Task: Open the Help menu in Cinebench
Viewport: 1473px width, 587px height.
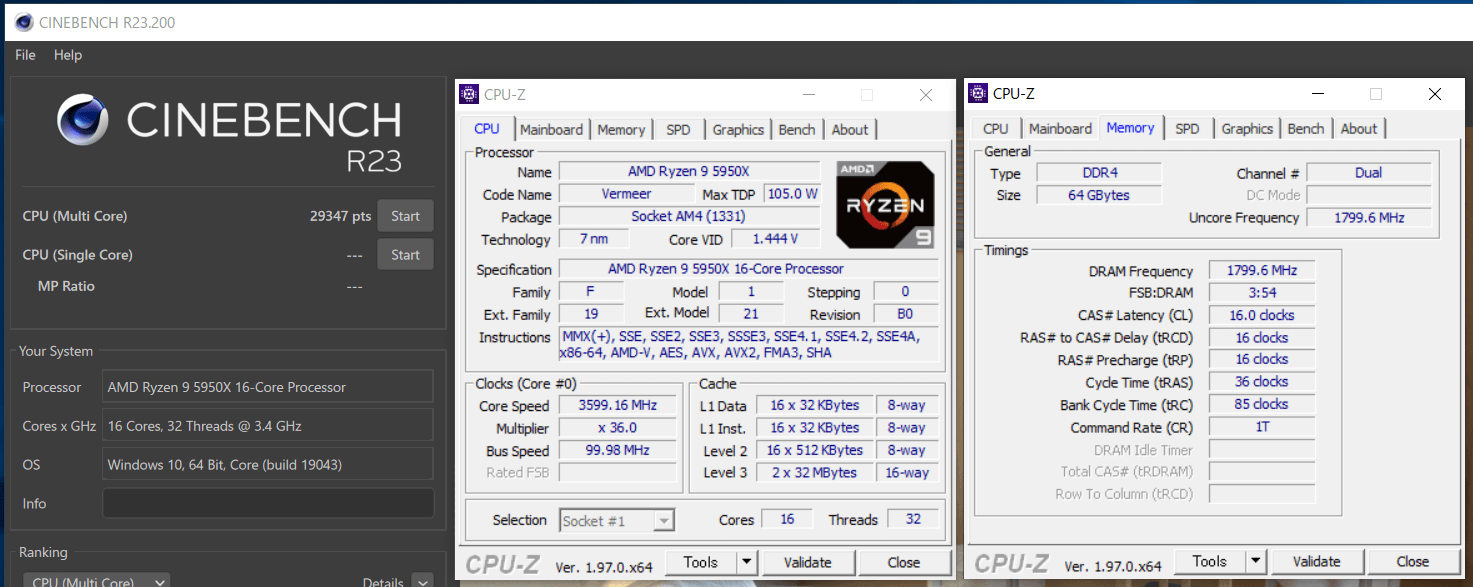Action: (x=68, y=55)
